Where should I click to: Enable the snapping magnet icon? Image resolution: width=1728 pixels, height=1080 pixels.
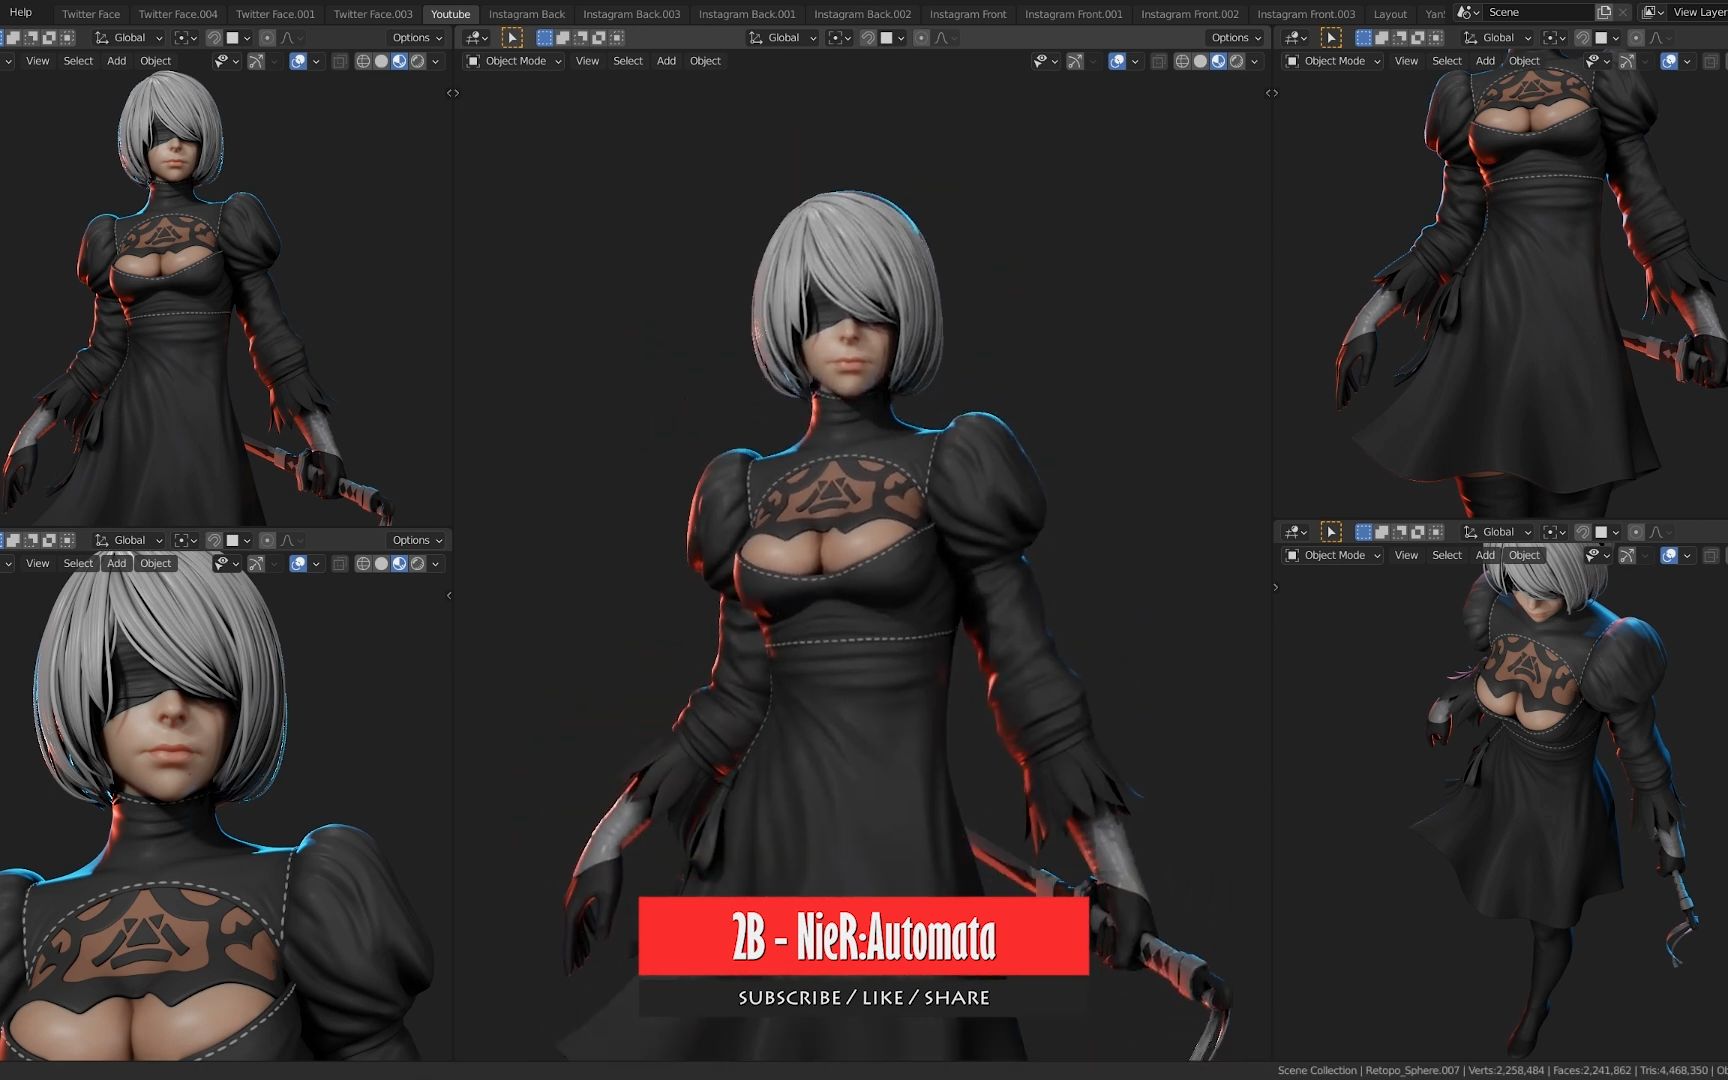pyautogui.click(x=869, y=37)
